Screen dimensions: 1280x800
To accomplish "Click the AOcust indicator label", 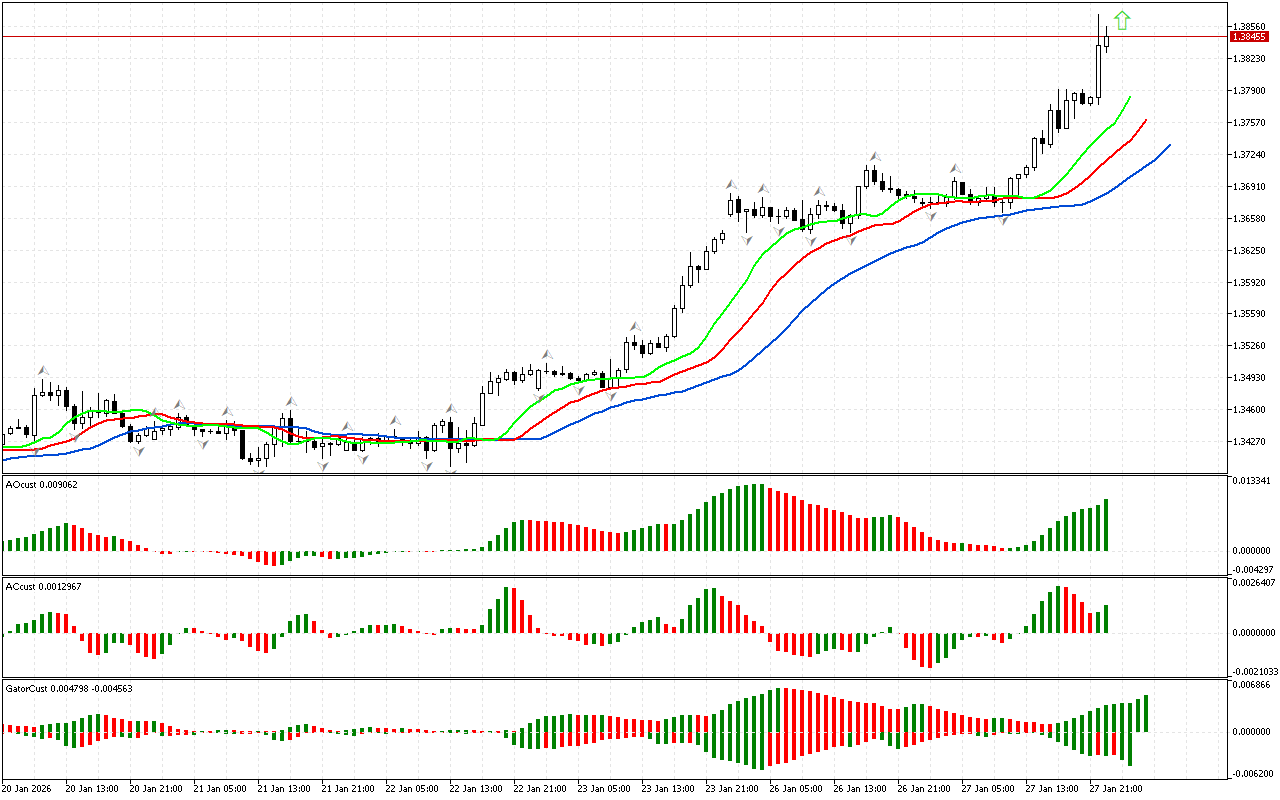I will (41, 485).
